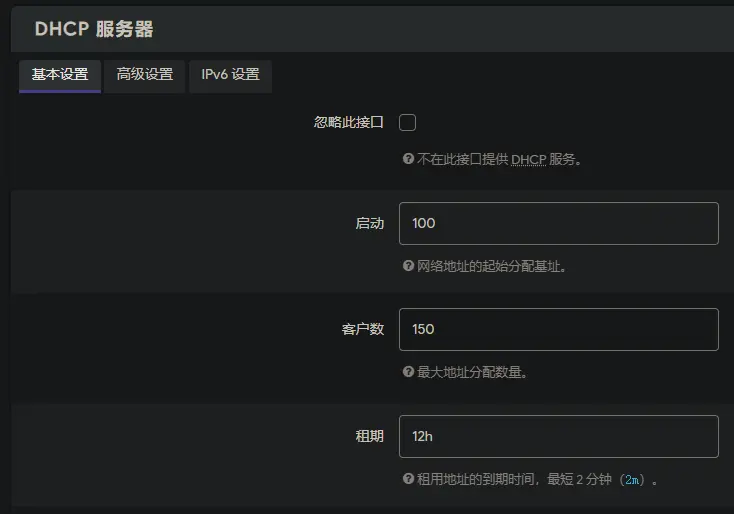734x514 pixels.
Task: Enable the 忽略此接口 checkbox
Action: (x=407, y=122)
